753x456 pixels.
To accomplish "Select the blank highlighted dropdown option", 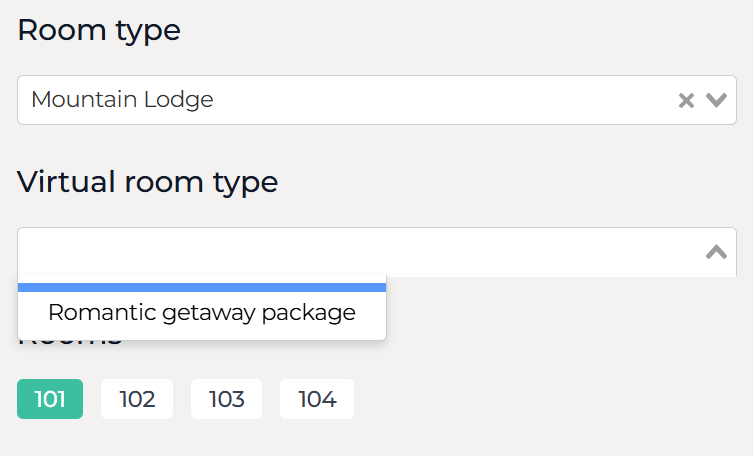I will click(x=202, y=288).
